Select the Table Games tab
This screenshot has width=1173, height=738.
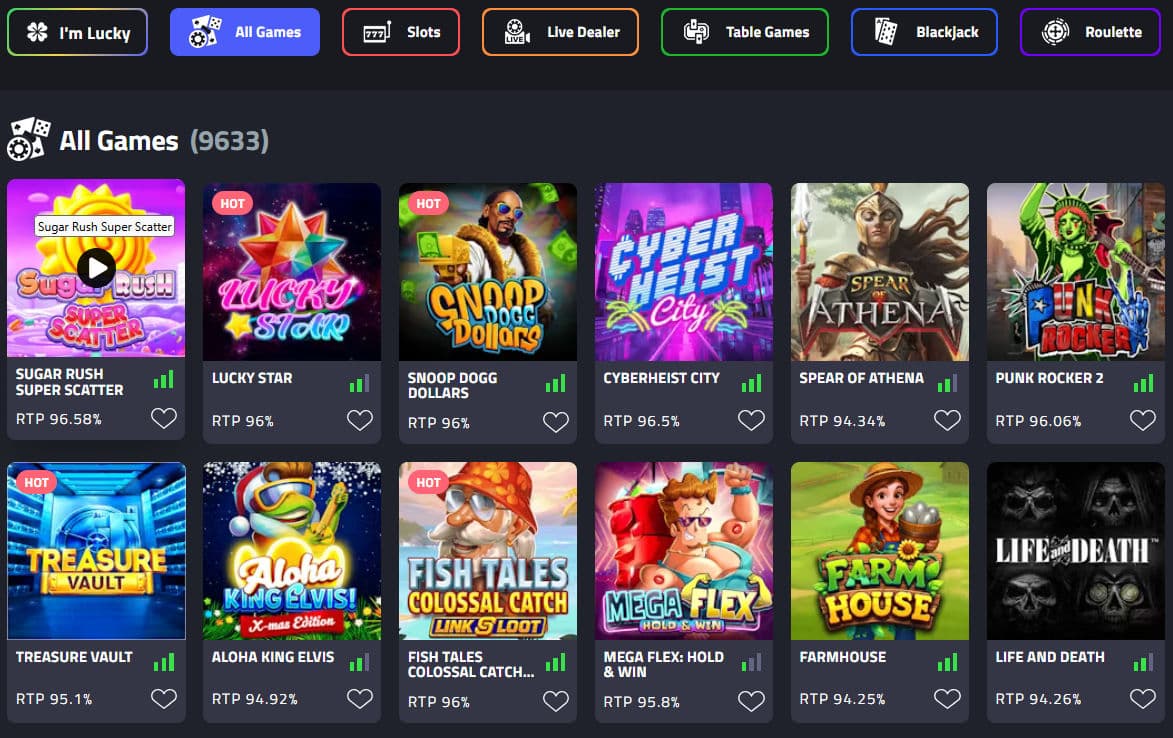745,32
